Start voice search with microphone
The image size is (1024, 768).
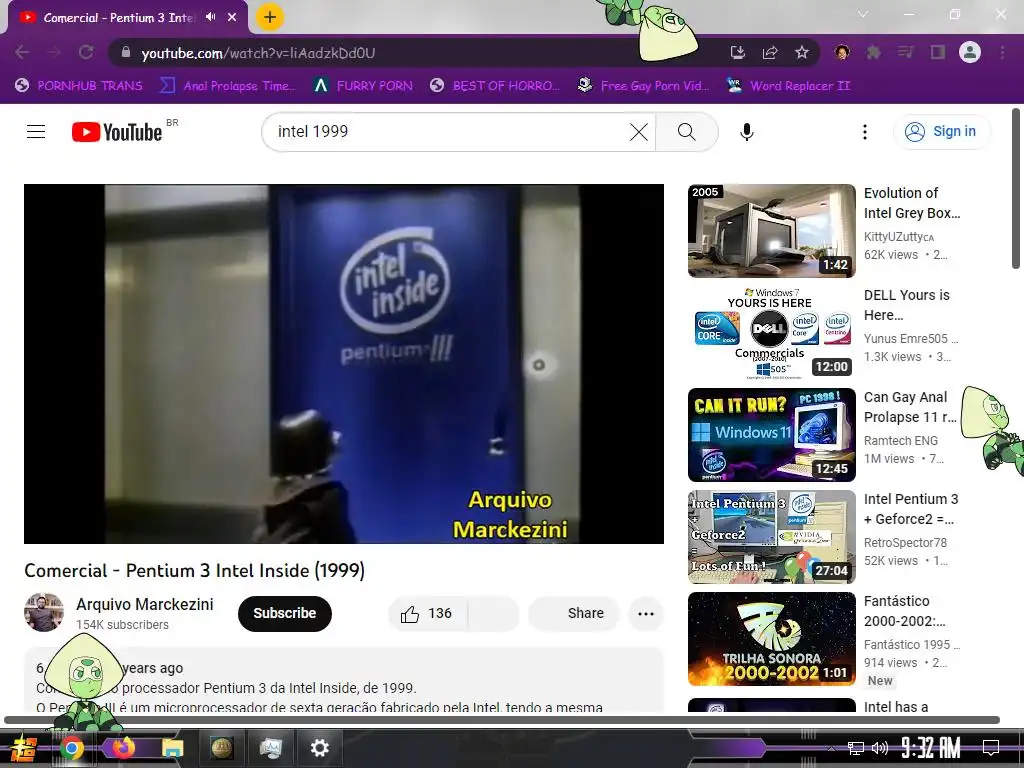click(x=746, y=132)
